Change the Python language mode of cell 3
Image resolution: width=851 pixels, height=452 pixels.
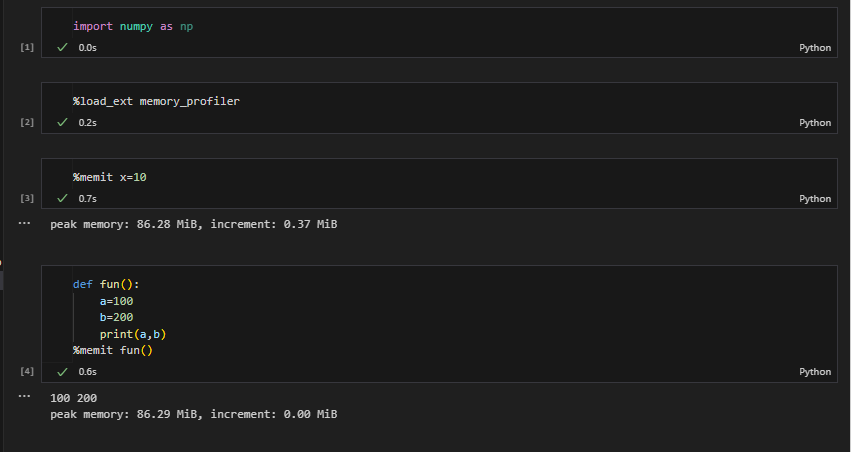pos(815,199)
